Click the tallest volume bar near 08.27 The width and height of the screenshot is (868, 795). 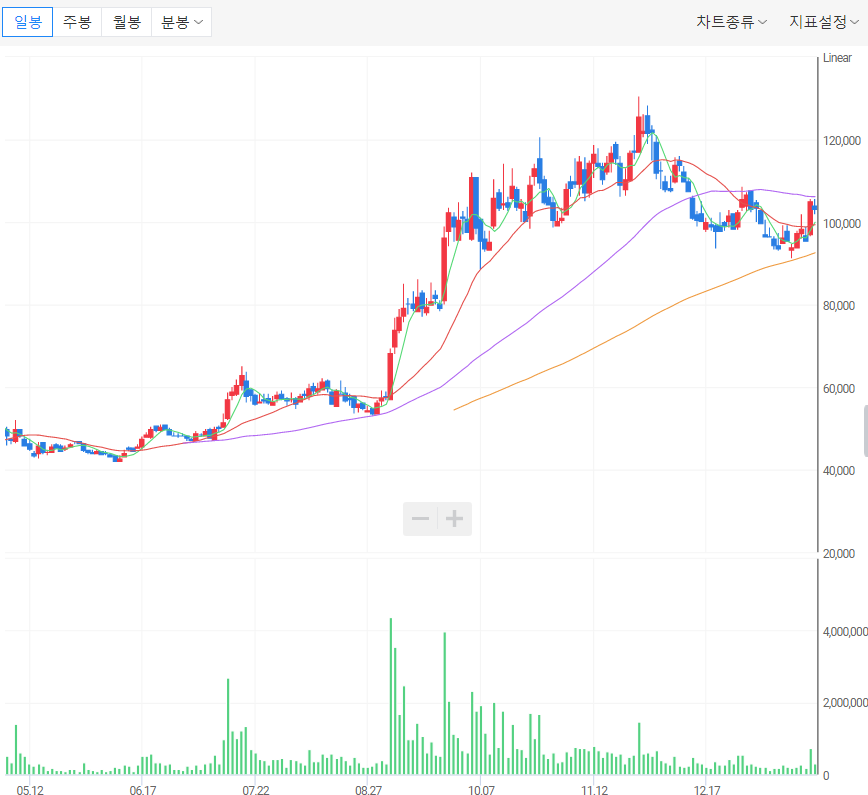[391, 696]
